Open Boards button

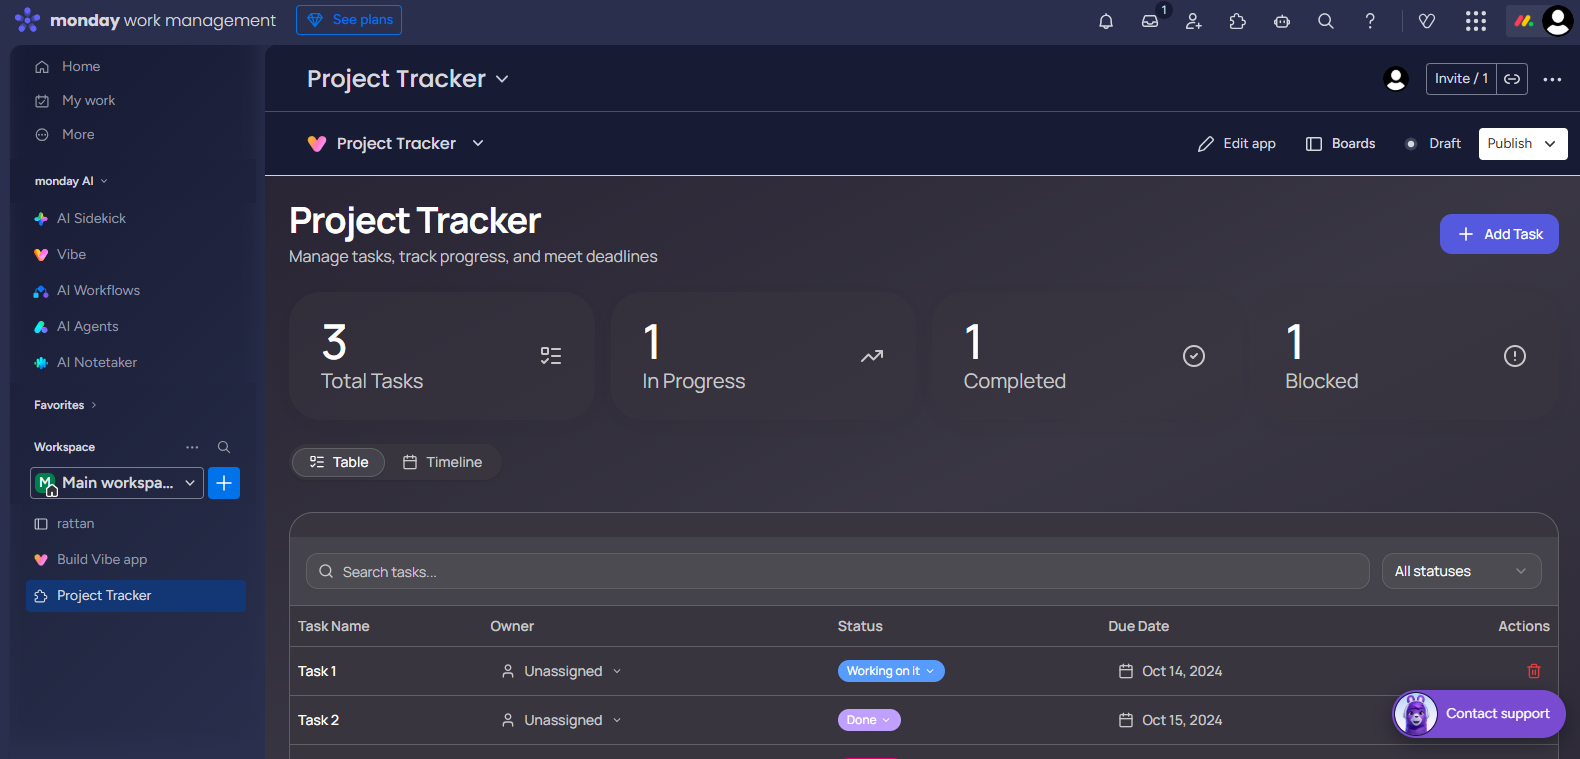pyautogui.click(x=1341, y=144)
